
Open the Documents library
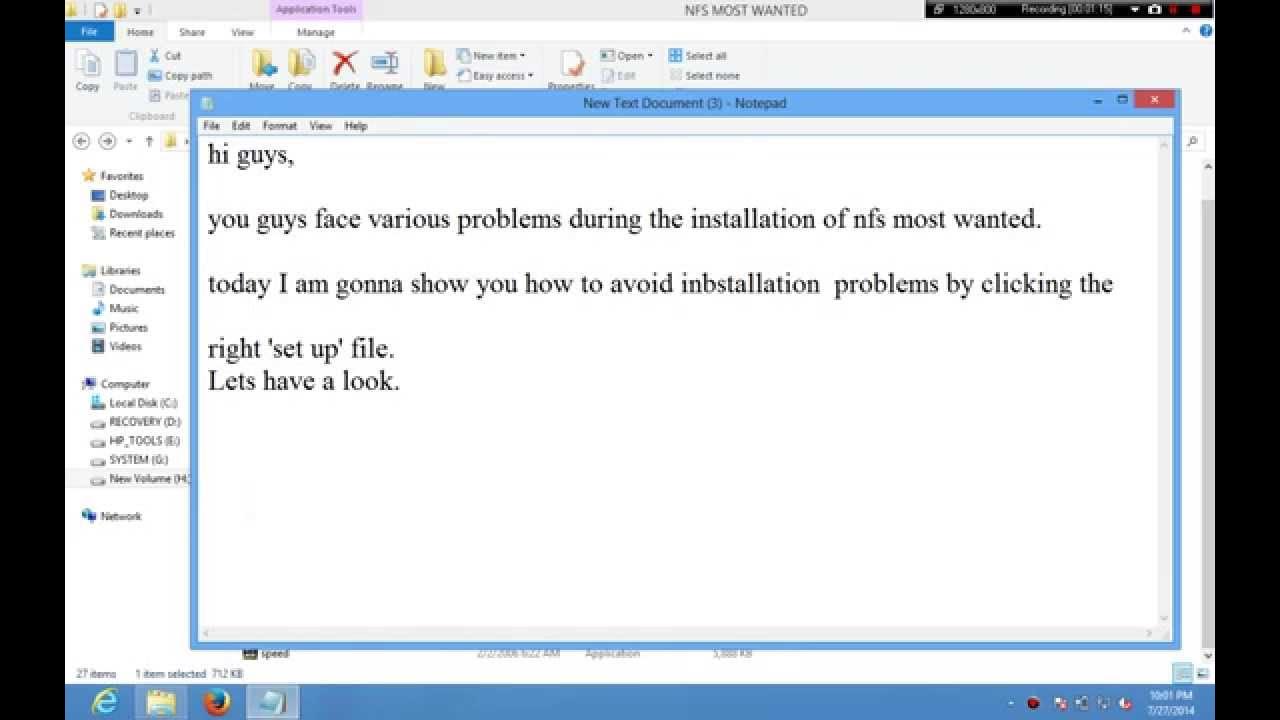pyautogui.click(x=128, y=290)
